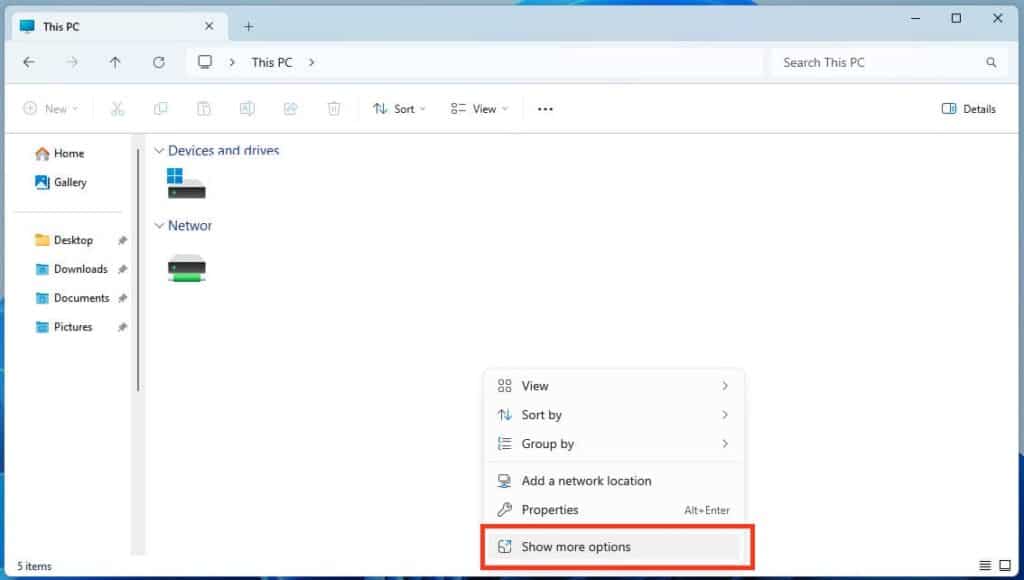
Task: Close the This PC tab
Action: click(x=209, y=26)
